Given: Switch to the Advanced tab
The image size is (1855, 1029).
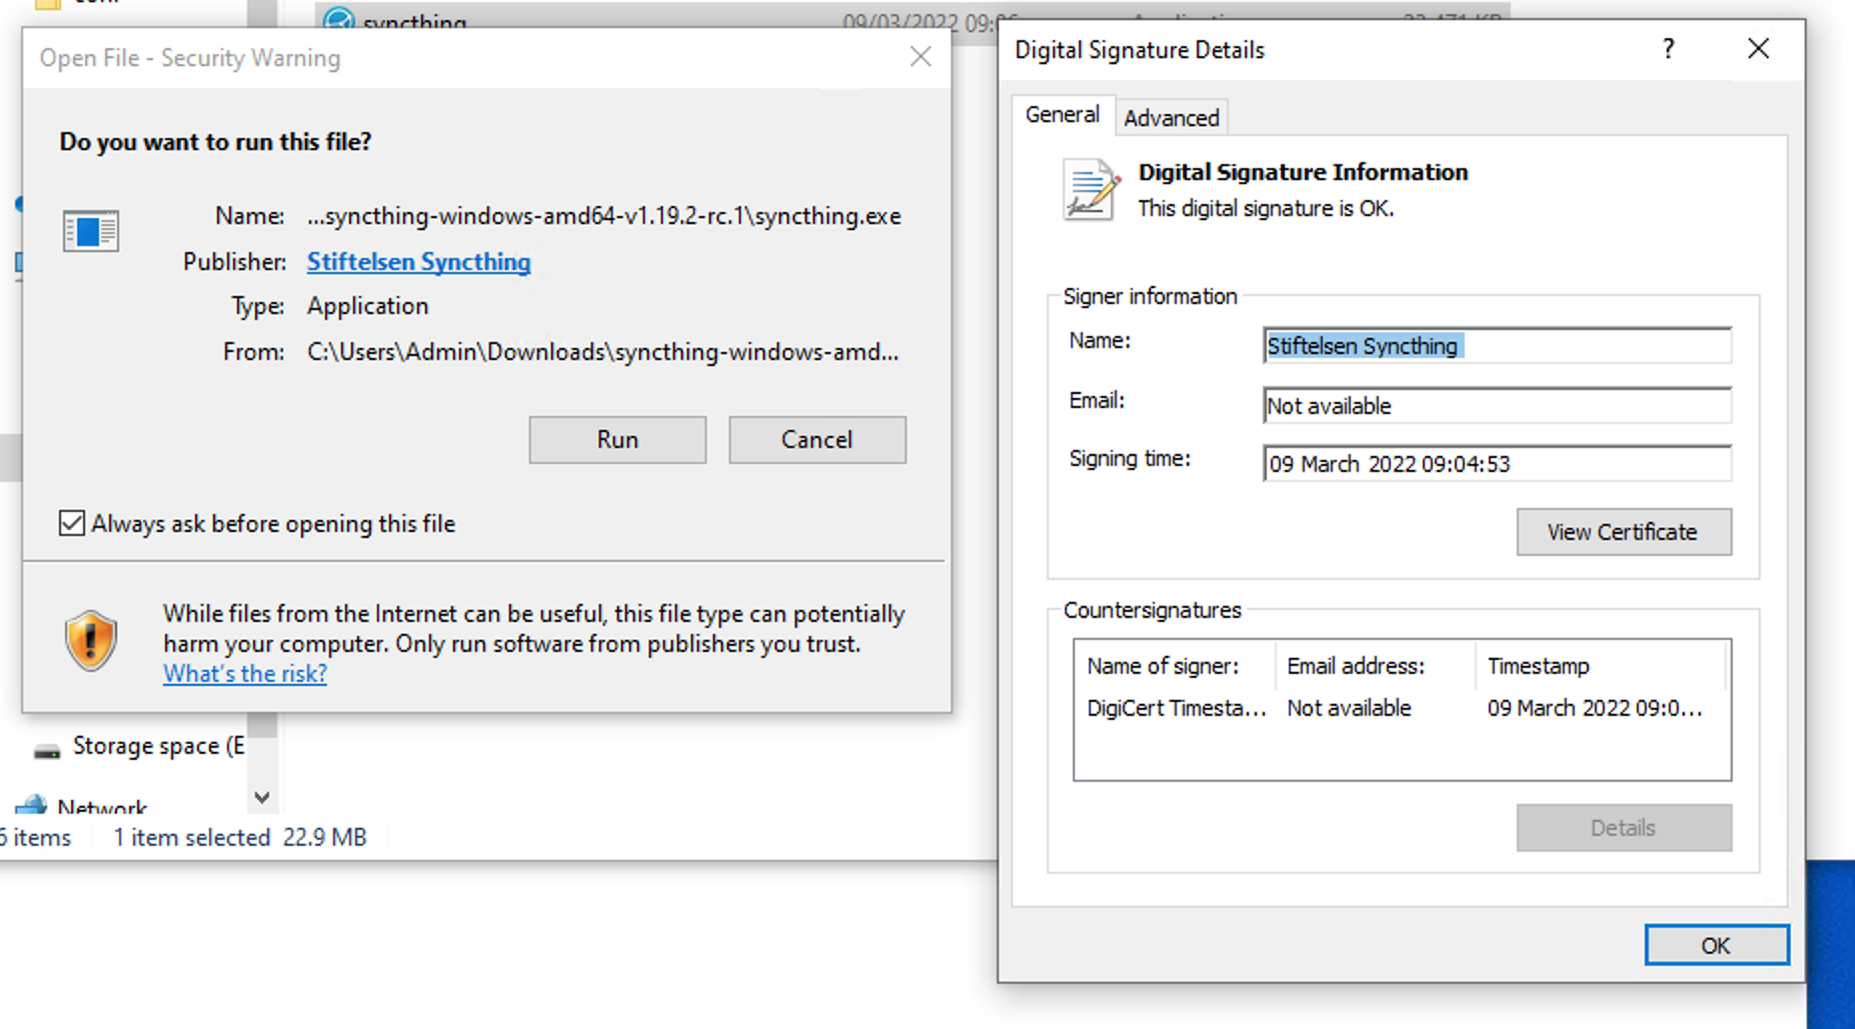Looking at the screenshot, I should pos(1171,117).
